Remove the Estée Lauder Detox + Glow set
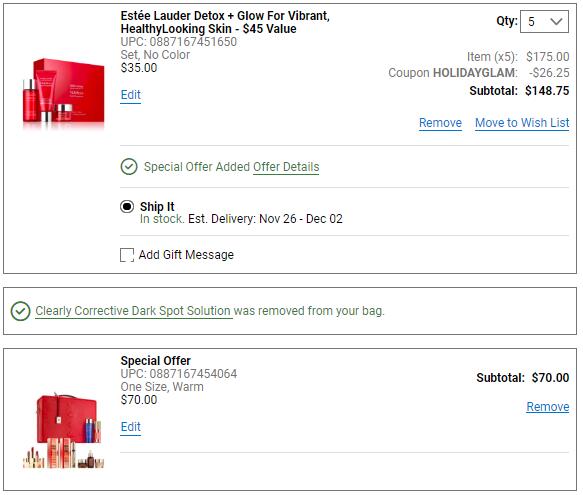This screenshot has height=495, width=583. coord(440,123)
